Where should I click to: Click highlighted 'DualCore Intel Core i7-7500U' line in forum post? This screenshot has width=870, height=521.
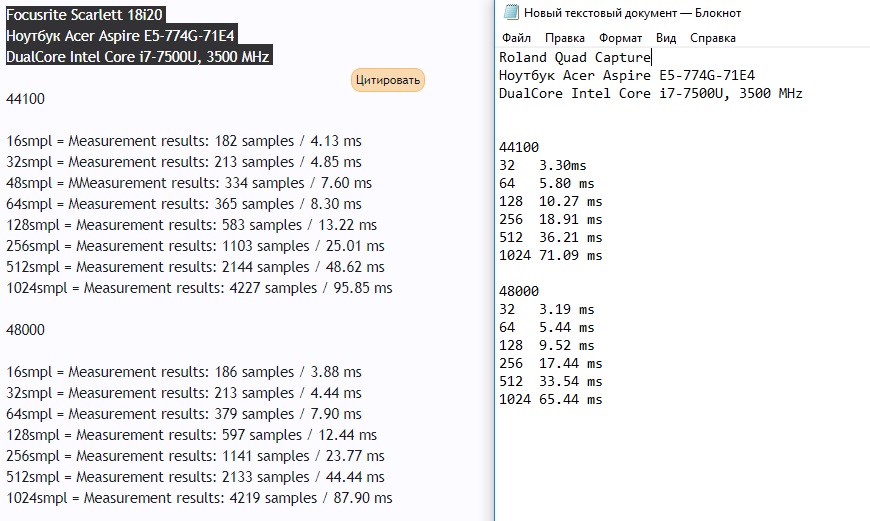(138, 57)
